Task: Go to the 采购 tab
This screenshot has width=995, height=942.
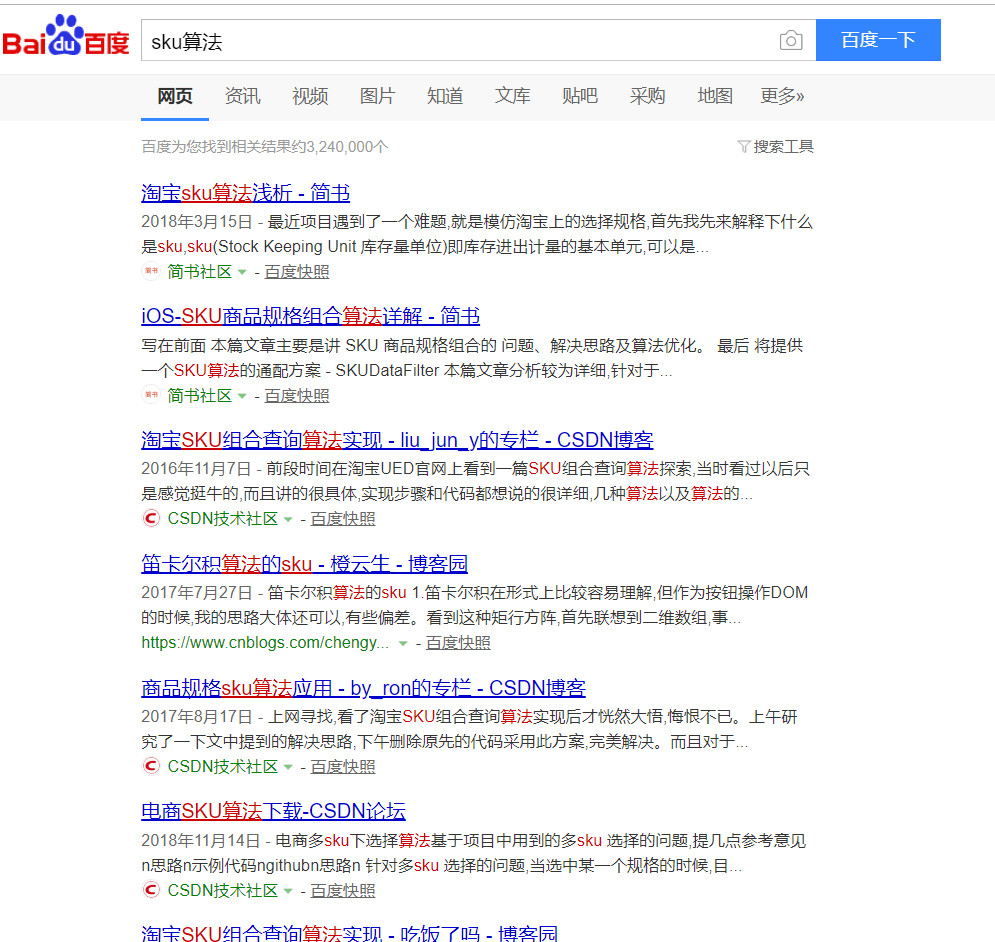Action: point(647,96)
